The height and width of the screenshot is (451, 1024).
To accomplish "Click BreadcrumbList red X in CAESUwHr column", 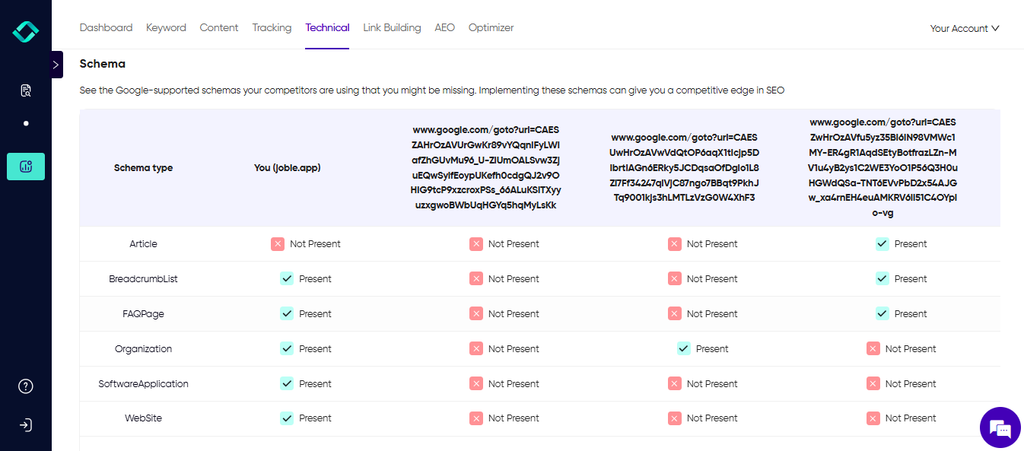I will tap(675, 279).
